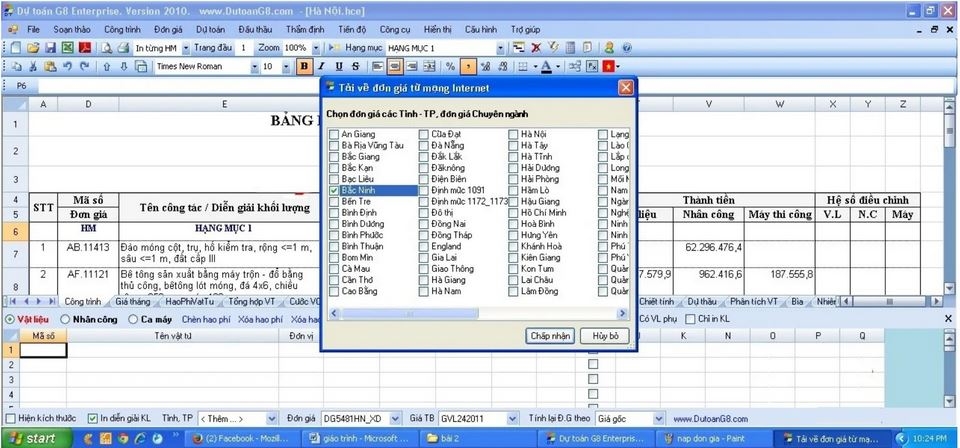Image resolution: width=960 pixels, height=448 pixels.
Task: Expand the Hạng mục dropdown
Action: pyautogui.click(x=501, y=48)
